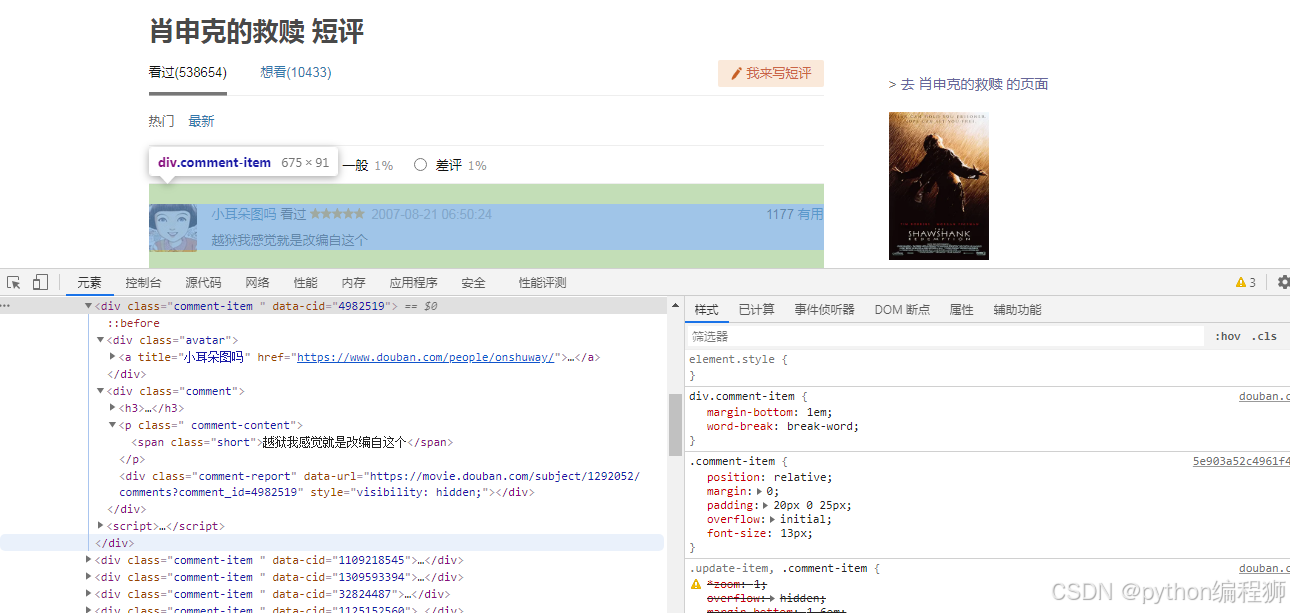Screen dimensions: 1290x613
Task: Open the 去 肖申克的救赎 的页面 link
Action: [x=968, y=84]
